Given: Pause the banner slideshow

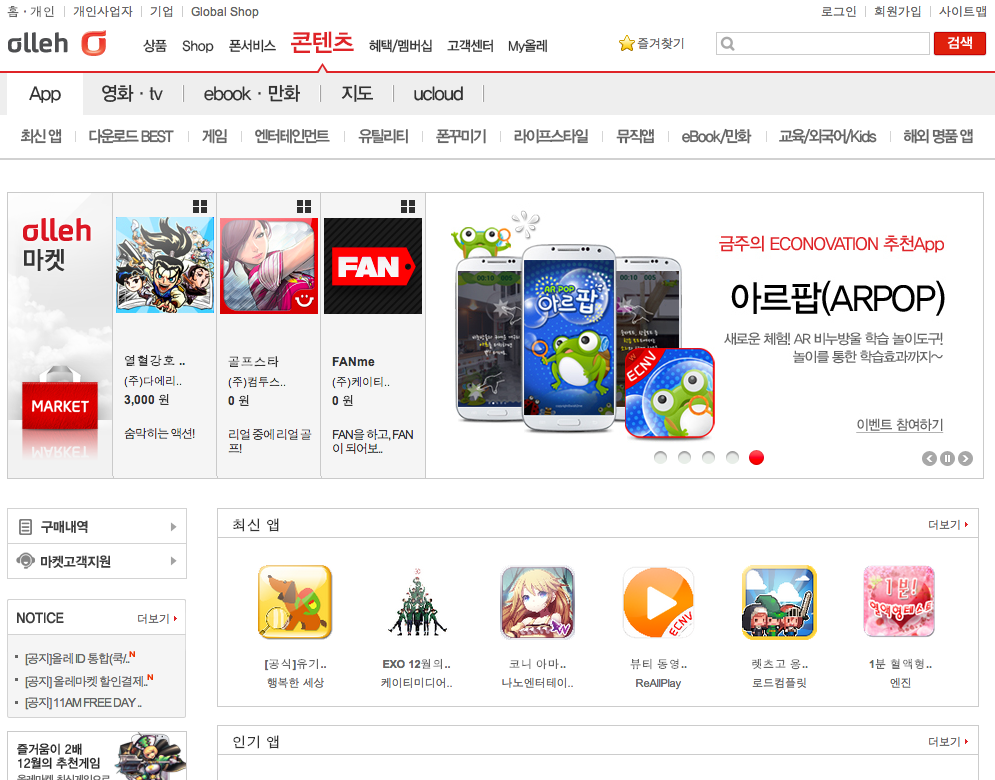Looking at the screenshot, I should (x=947, y=458).
